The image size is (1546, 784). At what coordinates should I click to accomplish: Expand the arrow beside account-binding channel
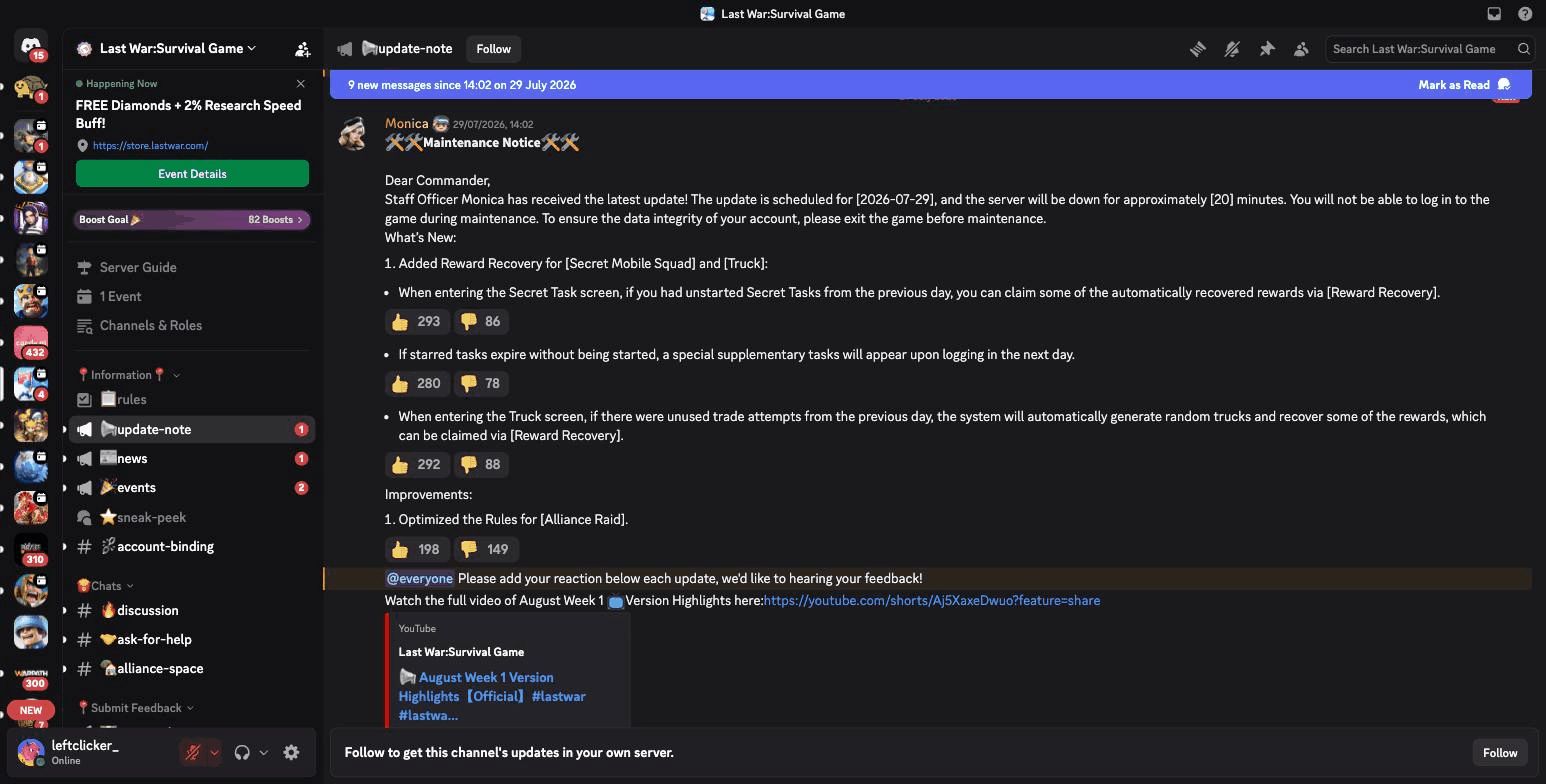(65, 547)
